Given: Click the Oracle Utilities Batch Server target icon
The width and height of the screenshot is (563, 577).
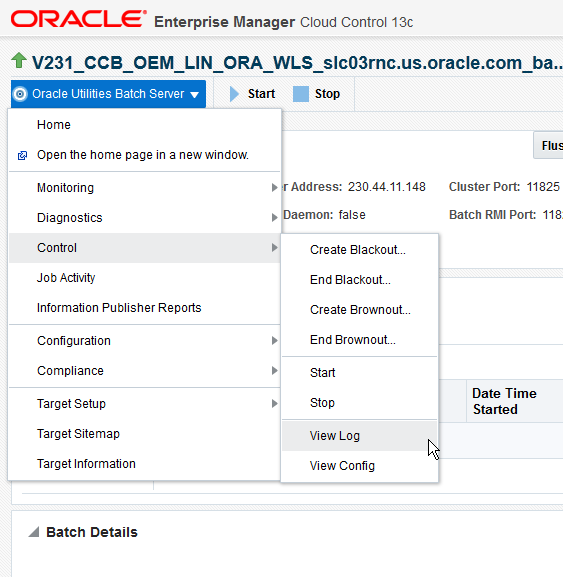Looking at the screenshot, I should coord(20,94).
